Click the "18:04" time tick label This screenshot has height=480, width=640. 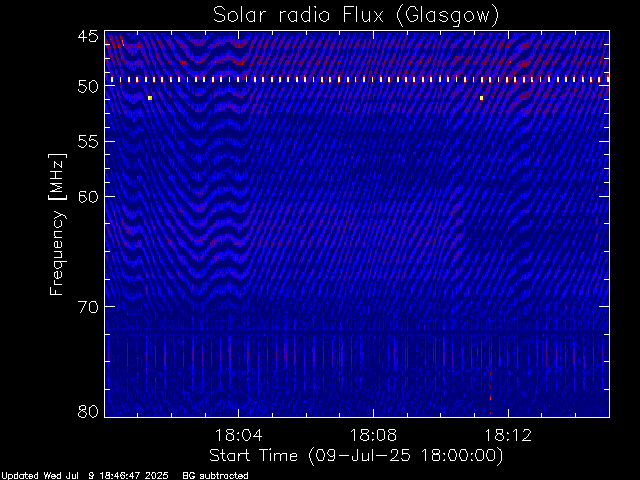click(x=238, y=435)
